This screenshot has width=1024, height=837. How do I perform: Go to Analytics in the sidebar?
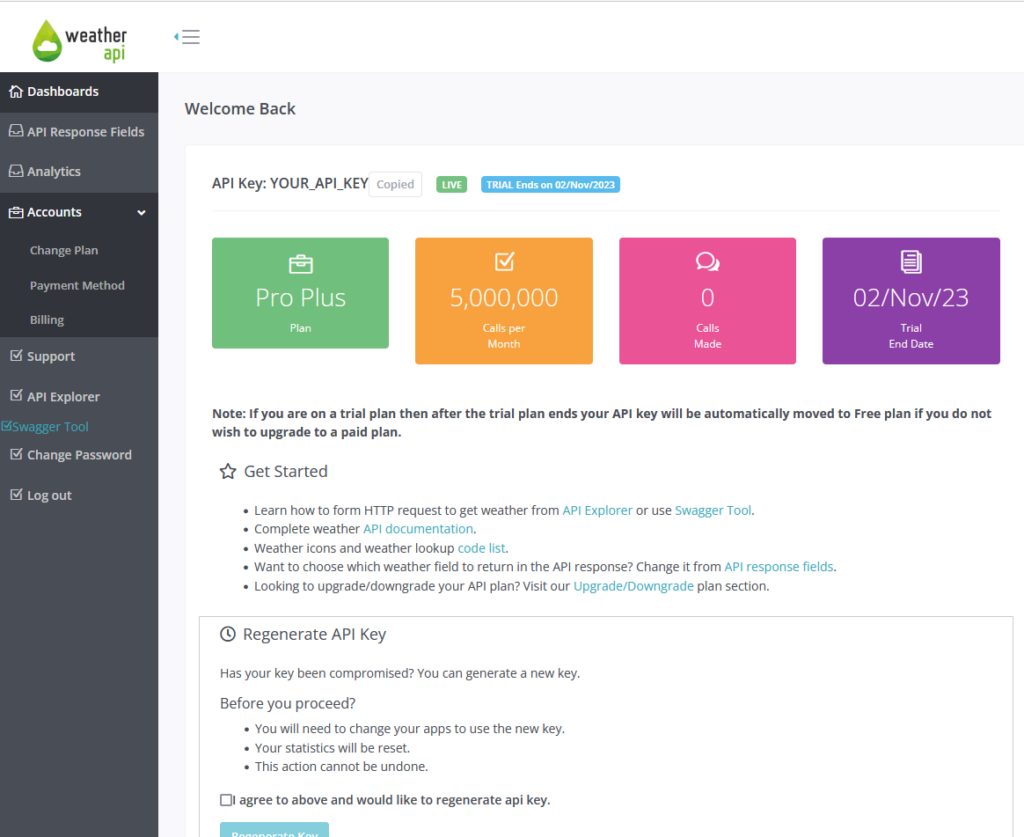point(54,172)
